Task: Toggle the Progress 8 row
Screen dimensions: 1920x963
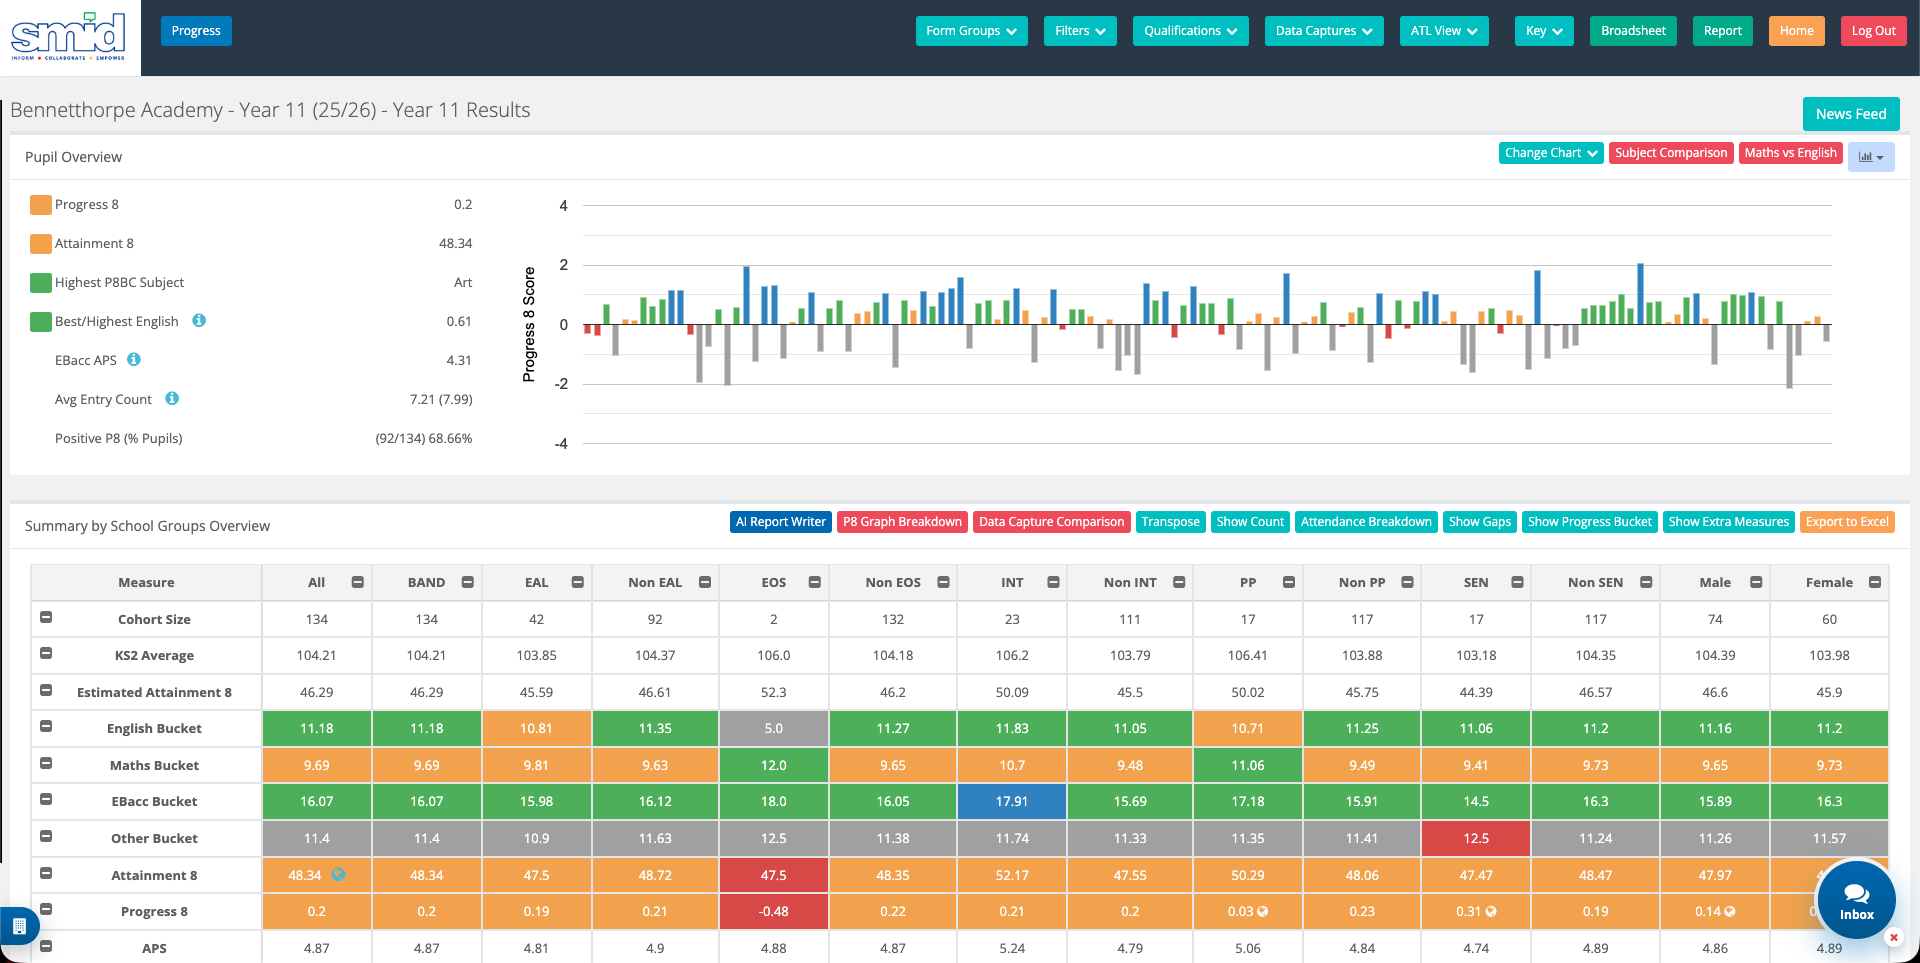Action: point(46,909)
